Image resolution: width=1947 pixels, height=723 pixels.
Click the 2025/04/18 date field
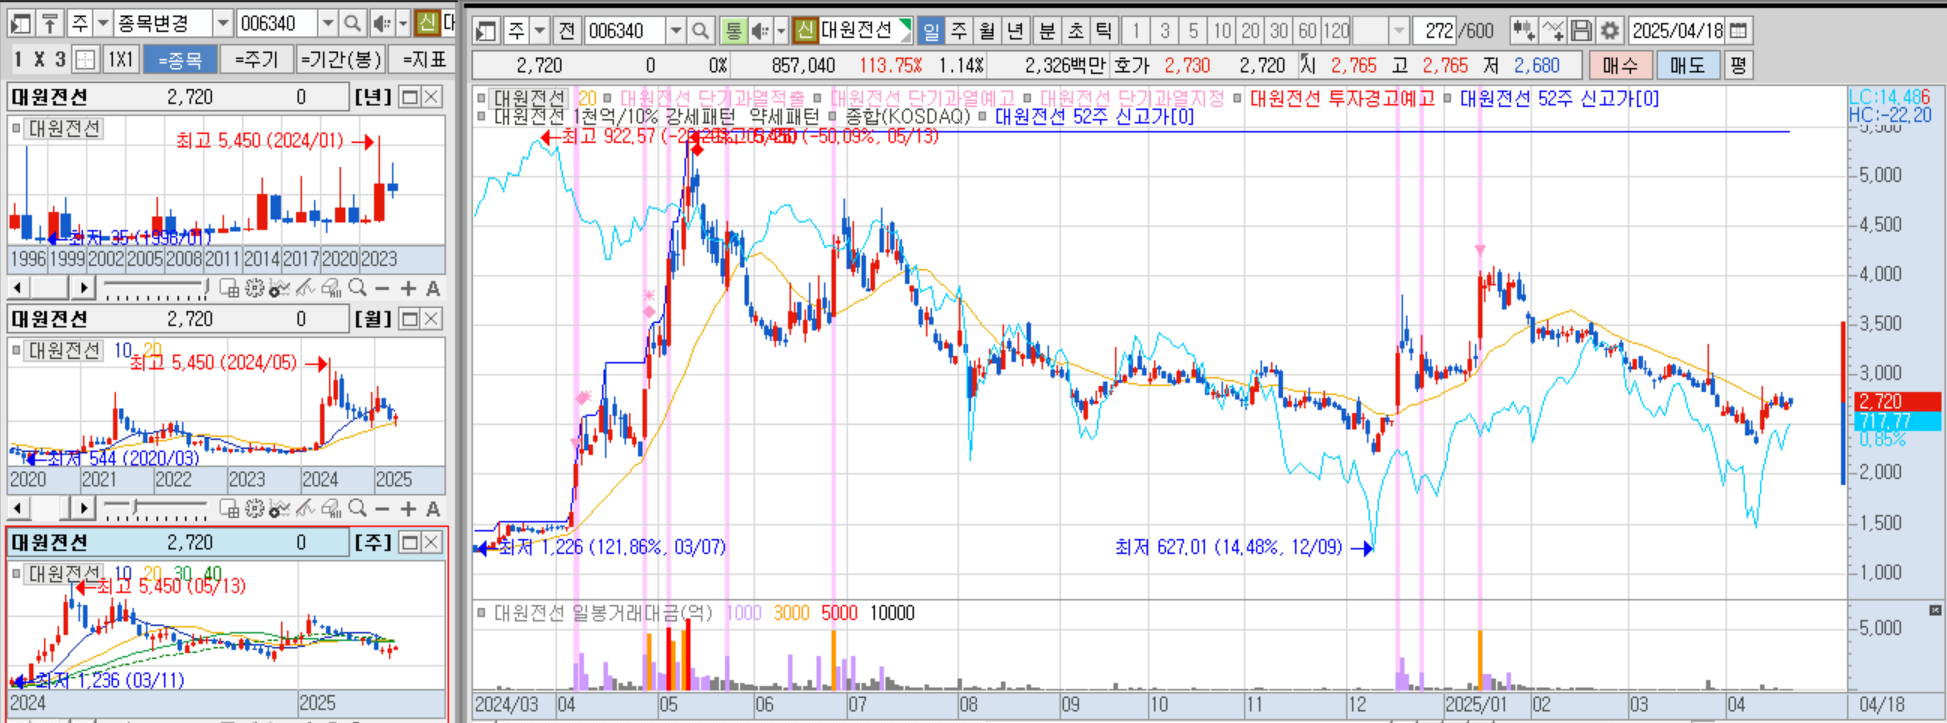[1678, 31]
